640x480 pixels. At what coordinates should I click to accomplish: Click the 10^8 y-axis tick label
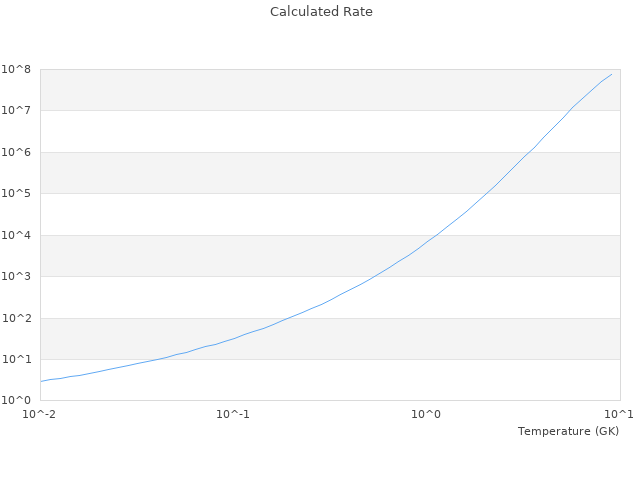click(x=18, y=69)
